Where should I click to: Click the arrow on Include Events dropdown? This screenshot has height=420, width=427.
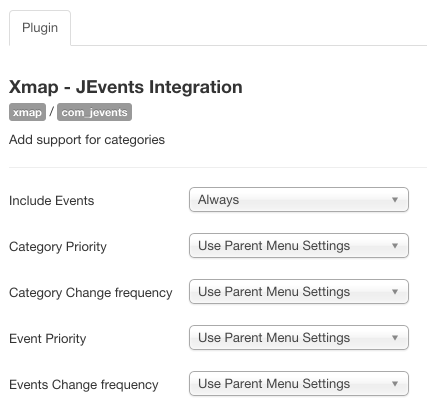coord(395,200)
